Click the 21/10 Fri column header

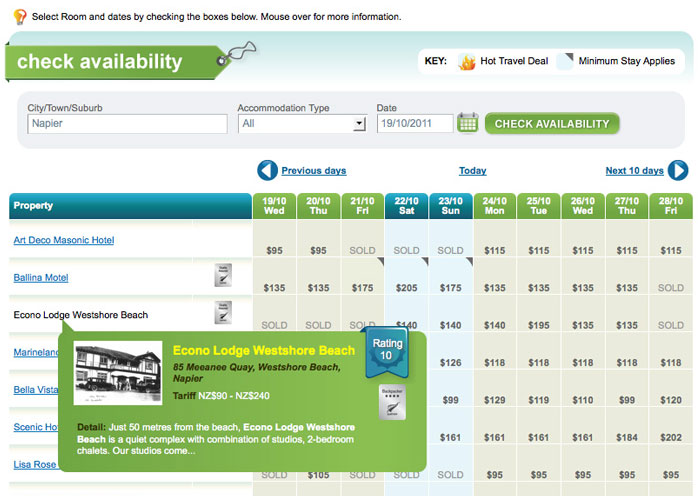point(362,206)
